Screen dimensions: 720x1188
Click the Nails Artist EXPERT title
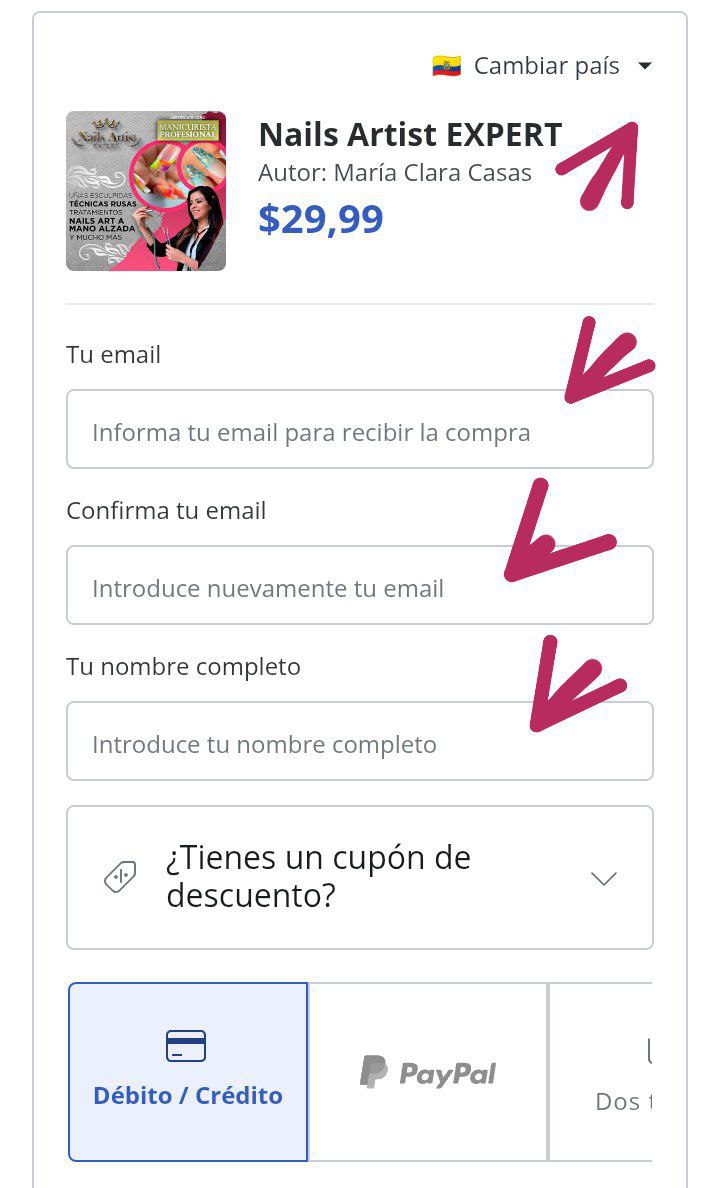click(x=410, y=135)
